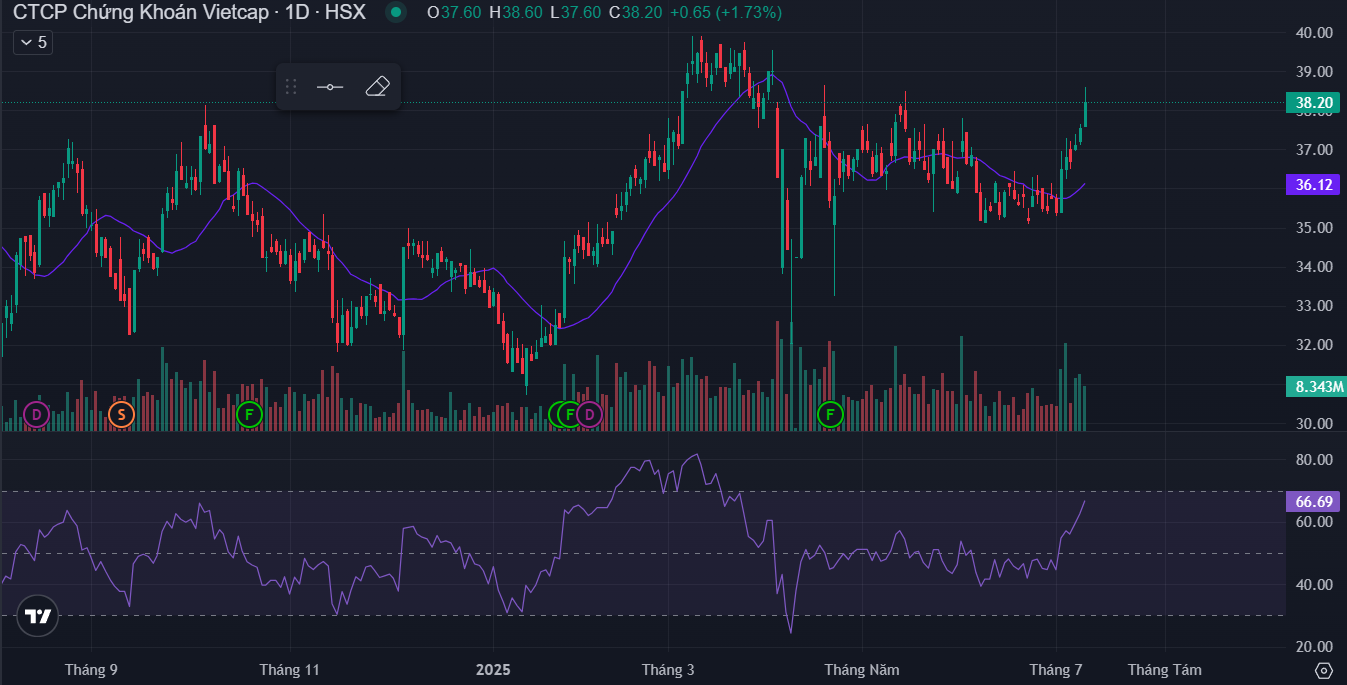Screen dimensions: 1347x685
Task: Click the Tháng 3 time axis label
Action: (668, 670)
